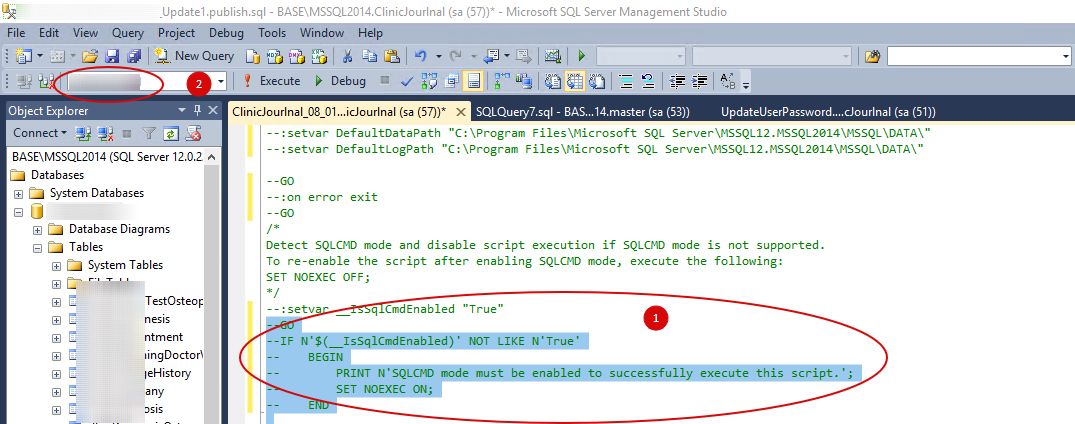Open the Project menu
Viewport: 1075px width, 424px height.
pyautogui.click(x=177, y=33)
